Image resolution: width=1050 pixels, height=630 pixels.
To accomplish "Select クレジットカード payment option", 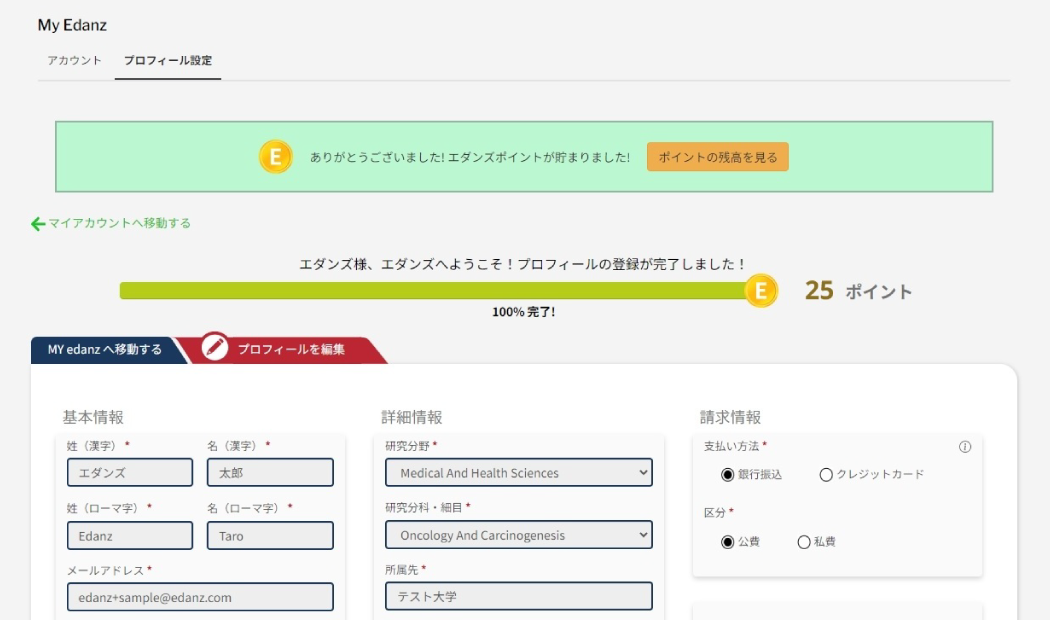I will [x=826, y=475].
